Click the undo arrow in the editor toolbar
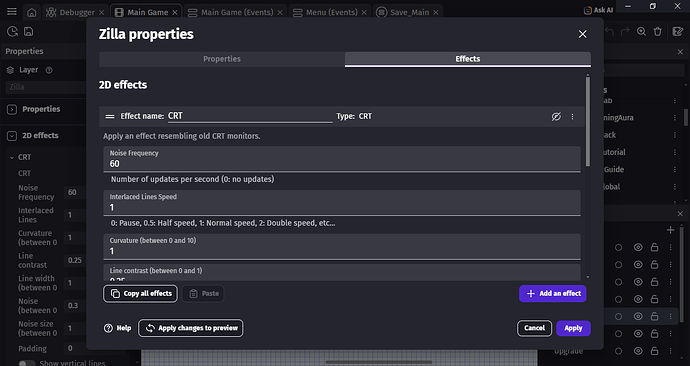This screenshot has height=366, width=690. [609, 31]
